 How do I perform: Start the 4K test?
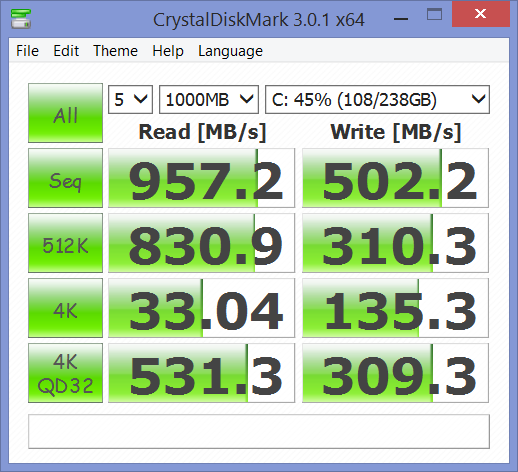[65, 308]
